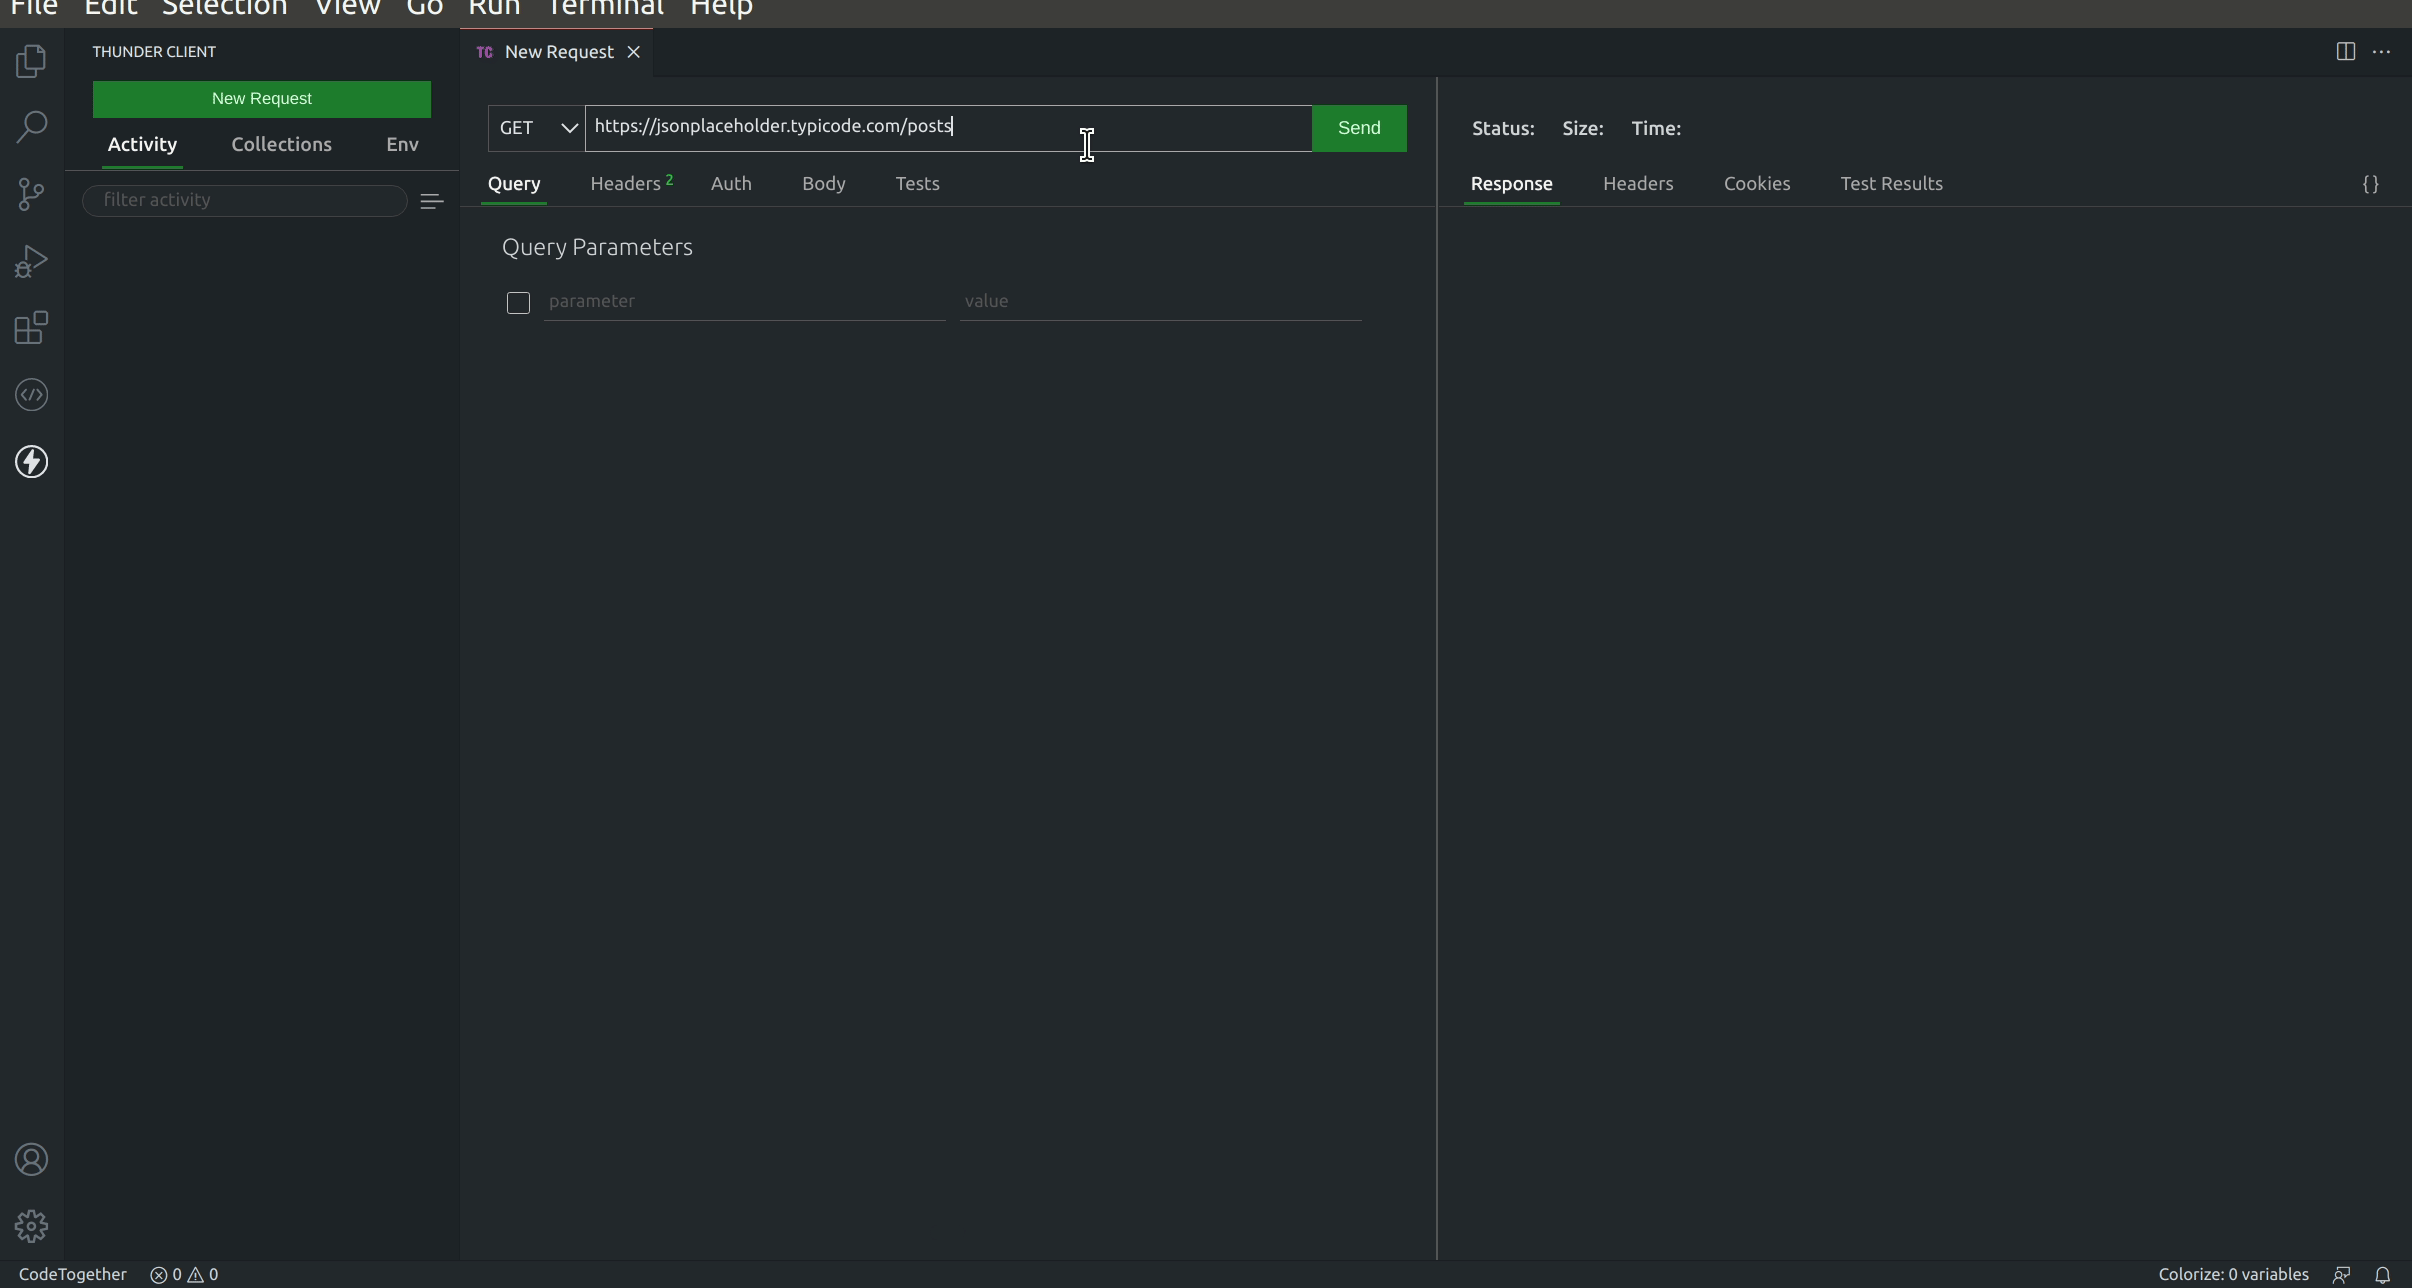
Task: Open the Explorer view in activity bar
Action: pyautogui.click(x=32, y=61)
